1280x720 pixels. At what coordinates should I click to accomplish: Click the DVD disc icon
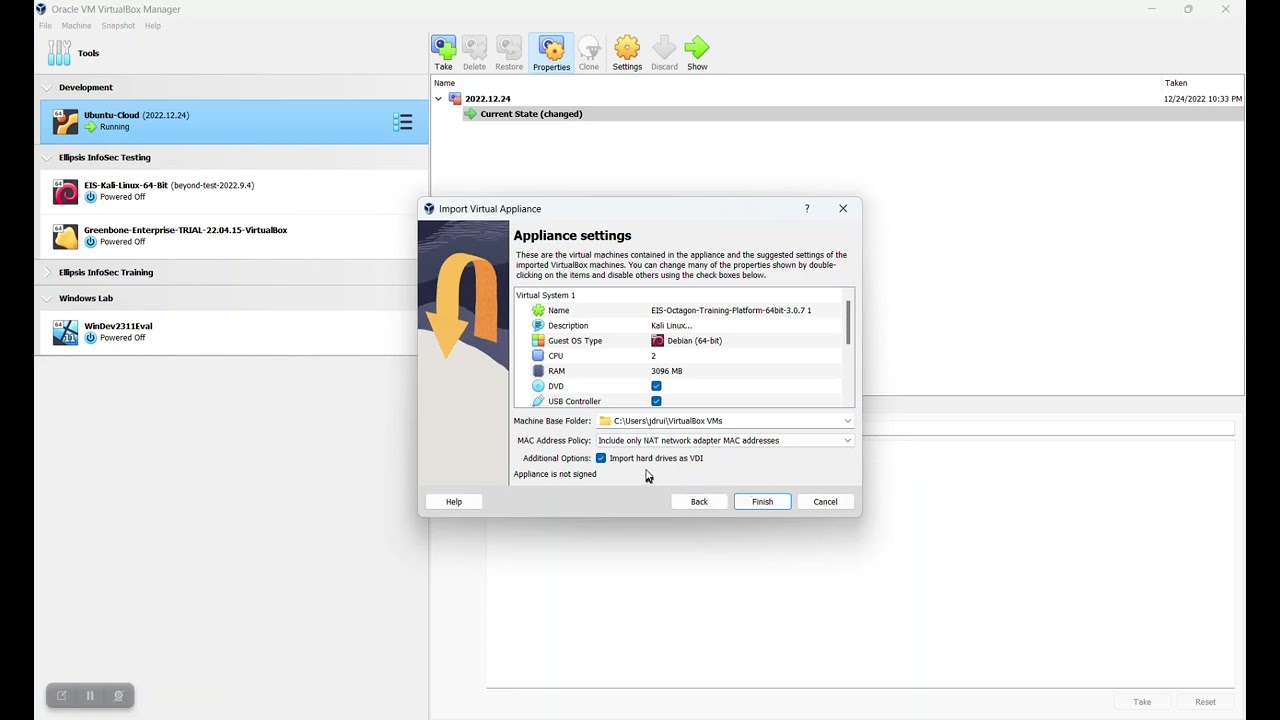click(538, 386)
